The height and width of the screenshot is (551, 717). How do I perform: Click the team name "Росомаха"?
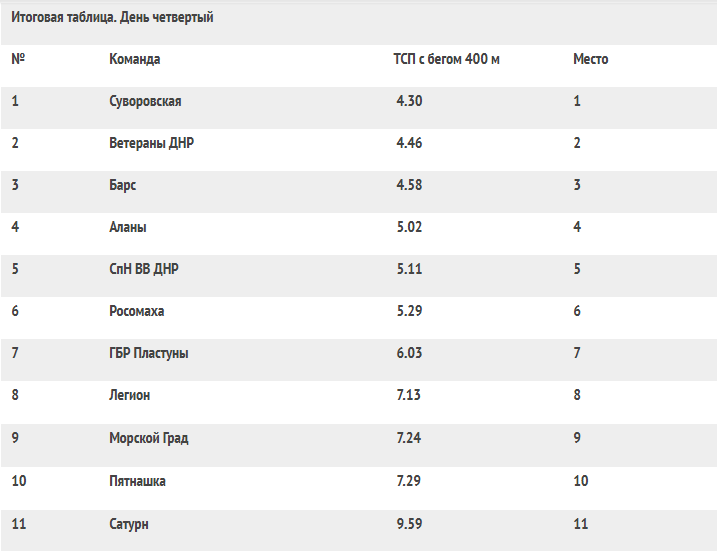[136, 311]
